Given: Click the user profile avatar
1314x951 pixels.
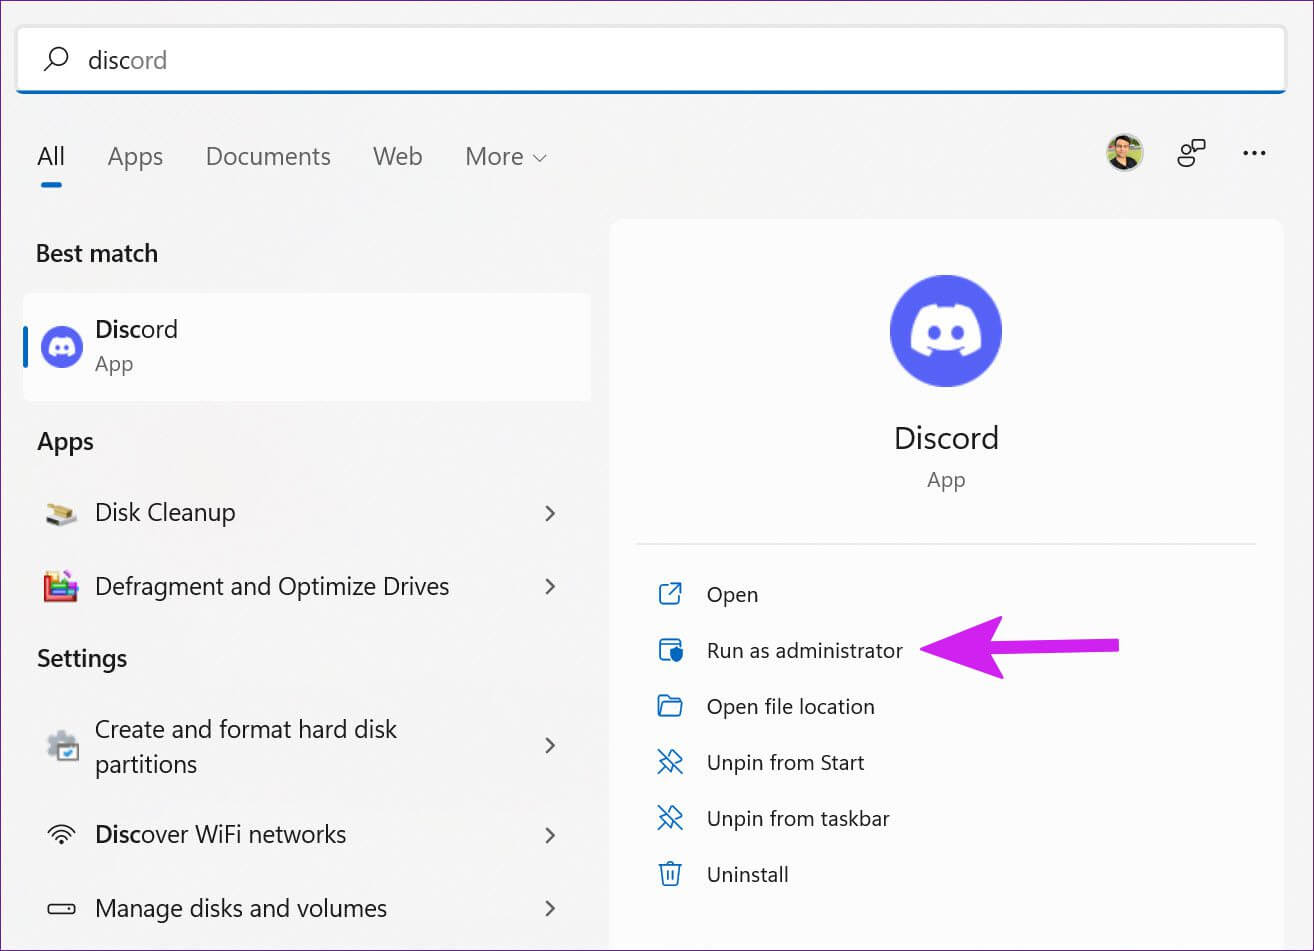Looking at the screenshot, I should pos(1125,153).
